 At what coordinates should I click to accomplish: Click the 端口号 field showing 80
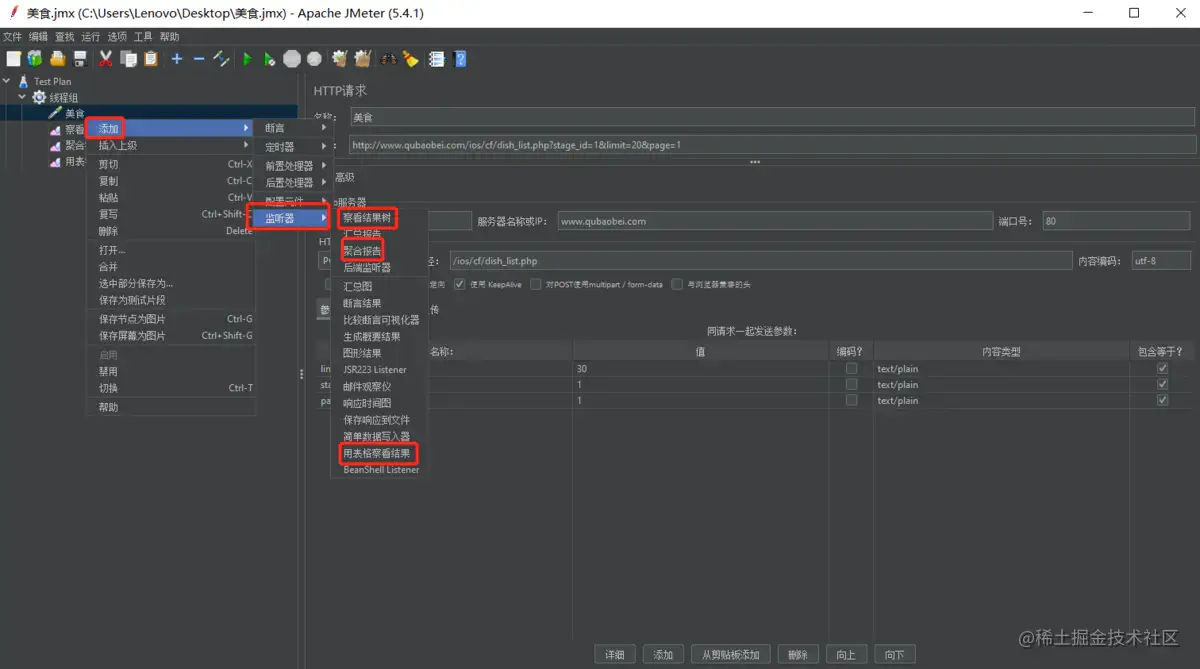(x=1118, y=221)
